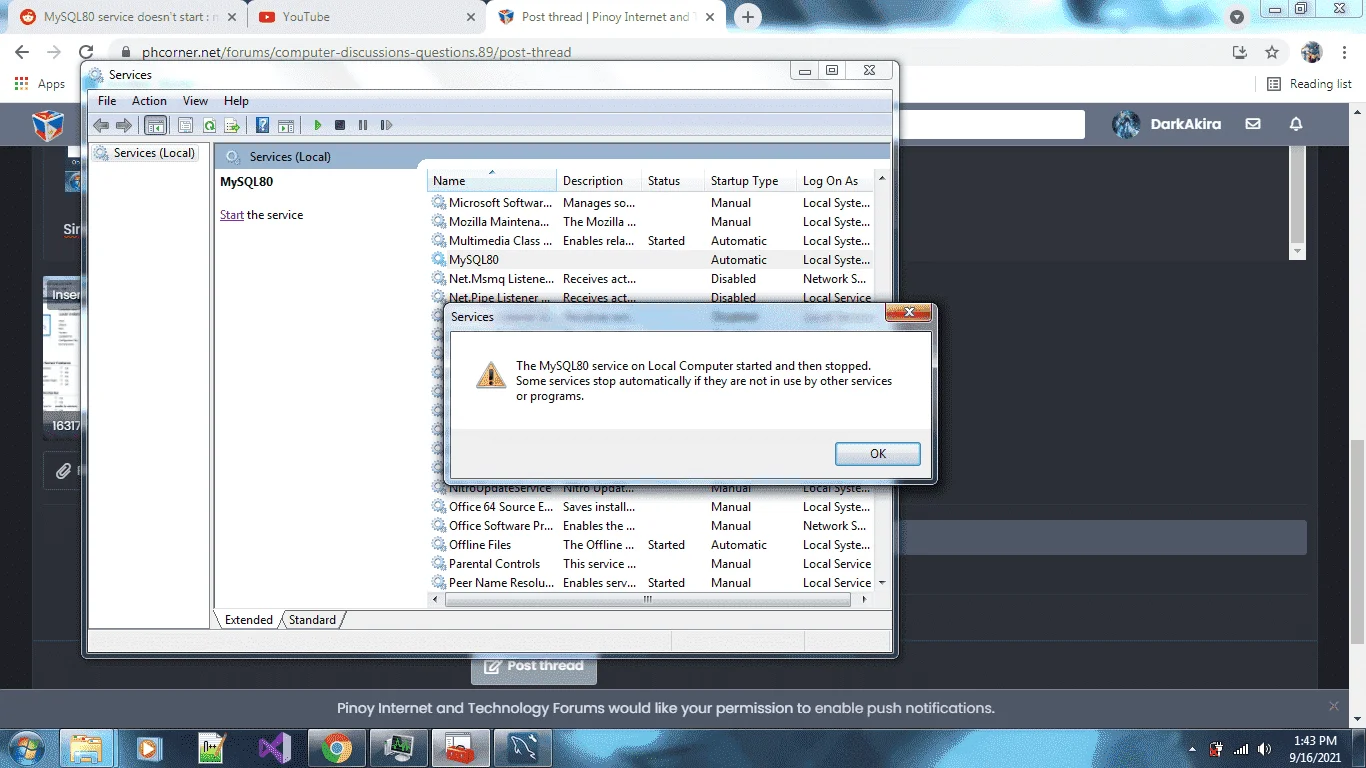The height and width of the screenshot is (768, 1366).
Task: Switch to the MySQL80 service doesn't start tab
Action: (x=127, y=17)
